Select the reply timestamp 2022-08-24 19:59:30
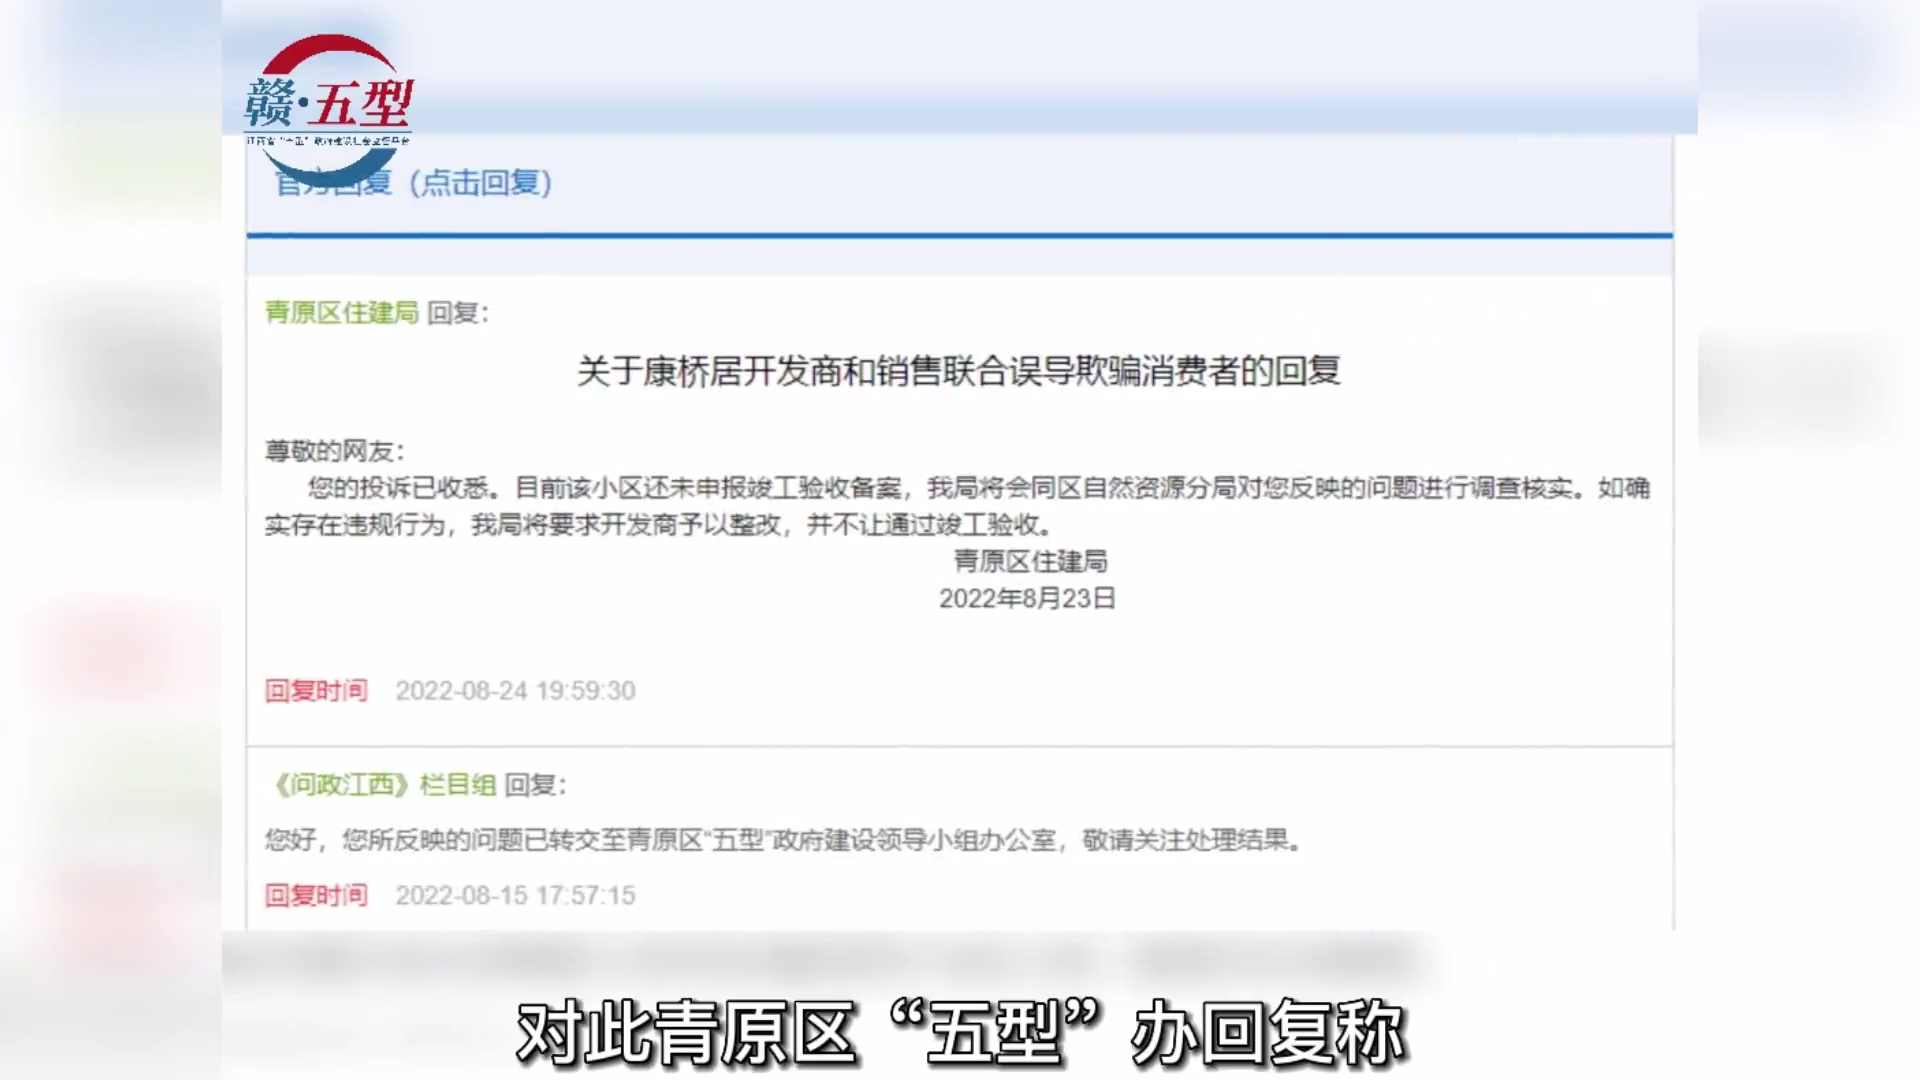Viewport: 1920px width, 1080px height. 515,691
